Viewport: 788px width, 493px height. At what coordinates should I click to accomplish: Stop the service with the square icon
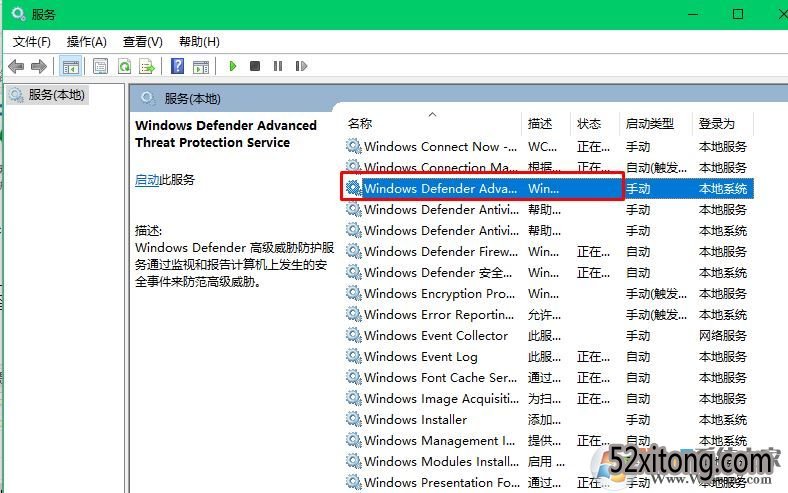(255, 66)
